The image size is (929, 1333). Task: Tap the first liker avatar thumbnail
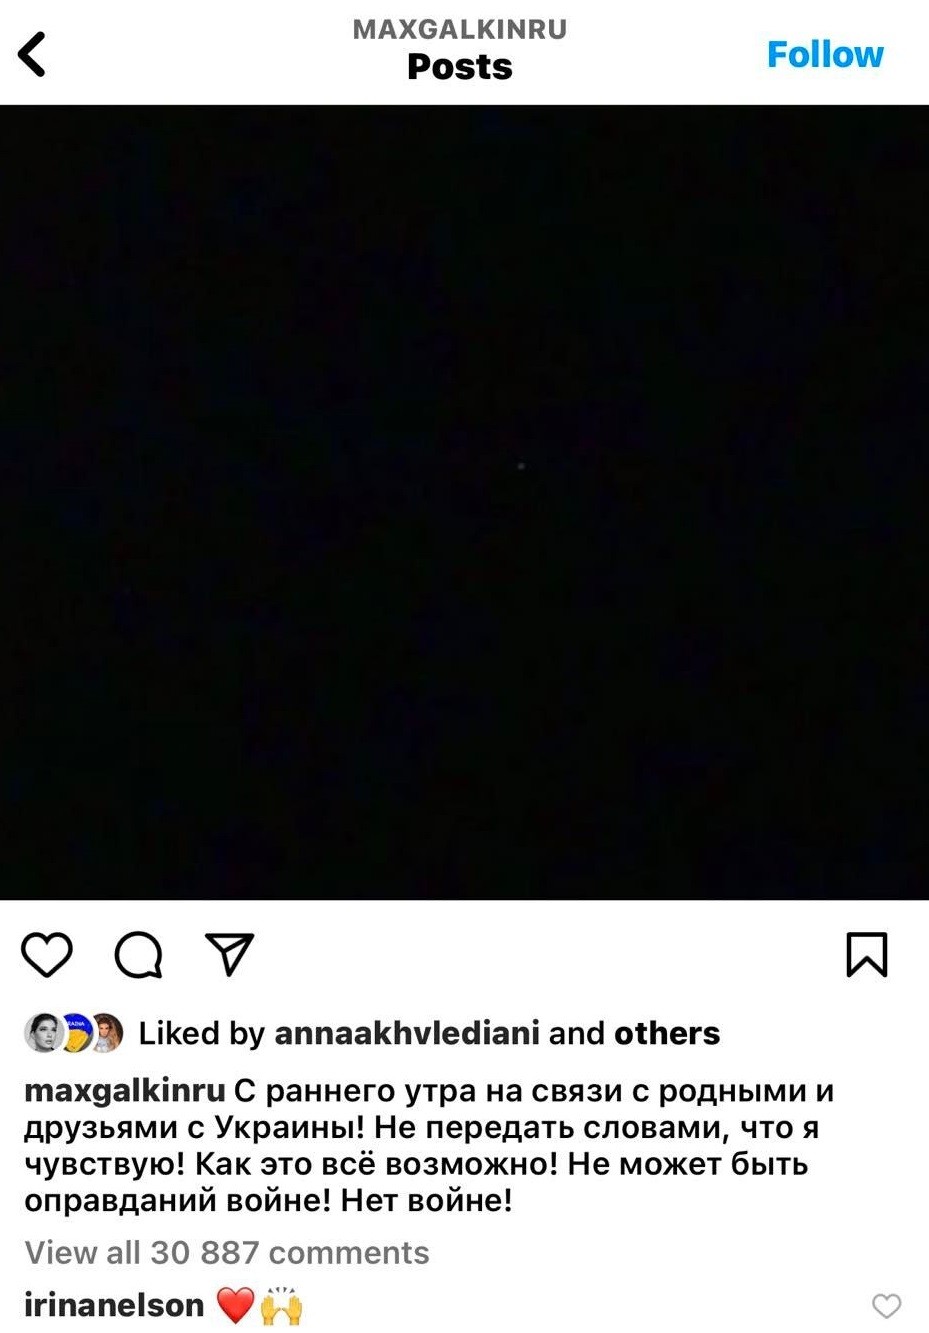click(x=44, y=1033)
